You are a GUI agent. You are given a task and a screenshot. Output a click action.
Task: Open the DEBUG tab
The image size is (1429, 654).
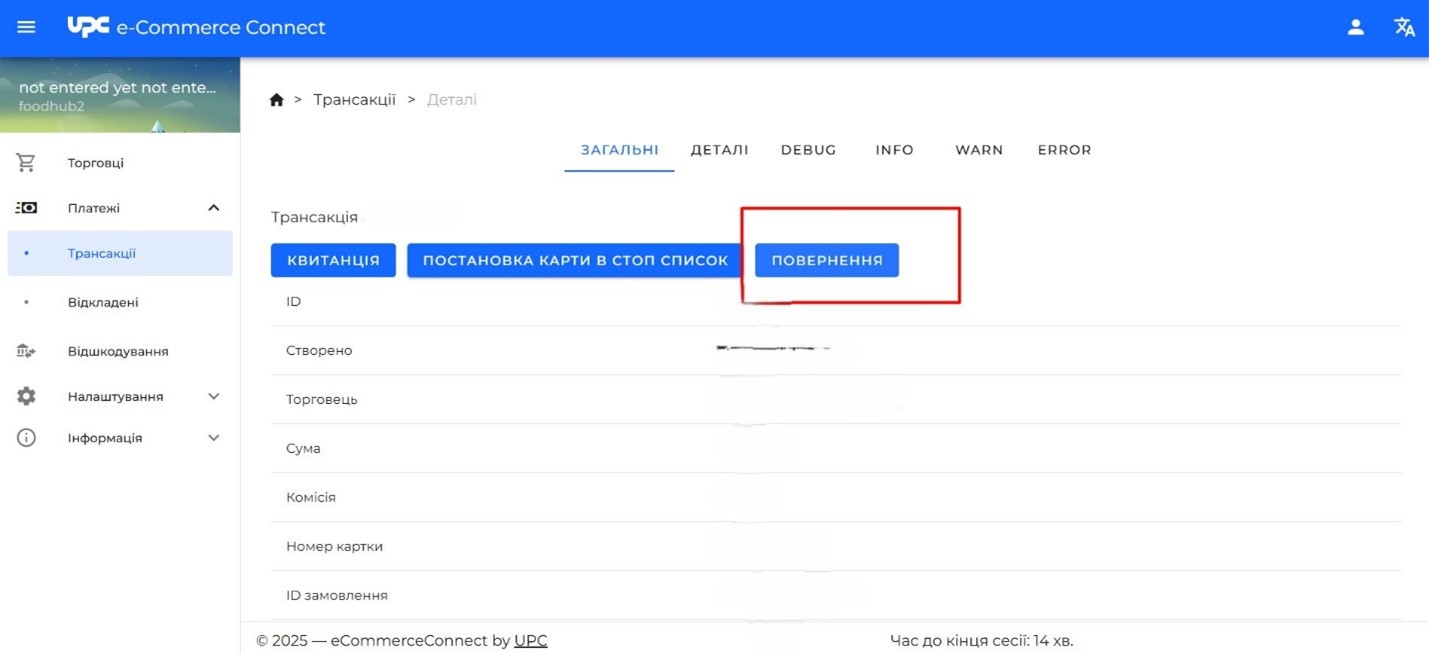808,150
